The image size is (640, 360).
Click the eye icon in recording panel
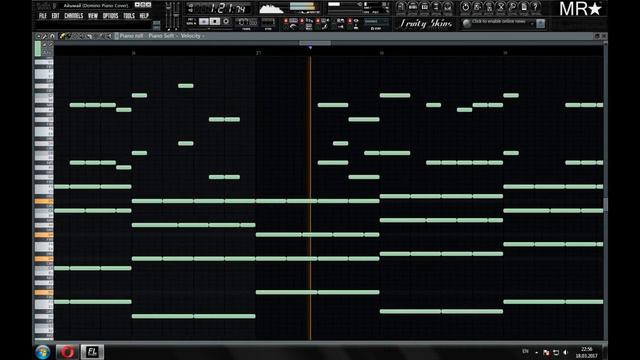(356, 20)
